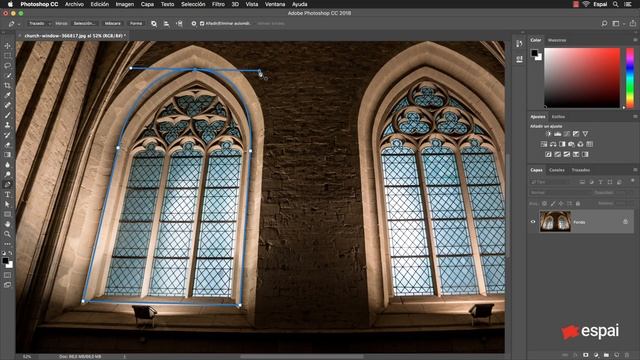Switch to the Trazados tab
This screenshot has width=640, height=360.
tap(580, 170)
